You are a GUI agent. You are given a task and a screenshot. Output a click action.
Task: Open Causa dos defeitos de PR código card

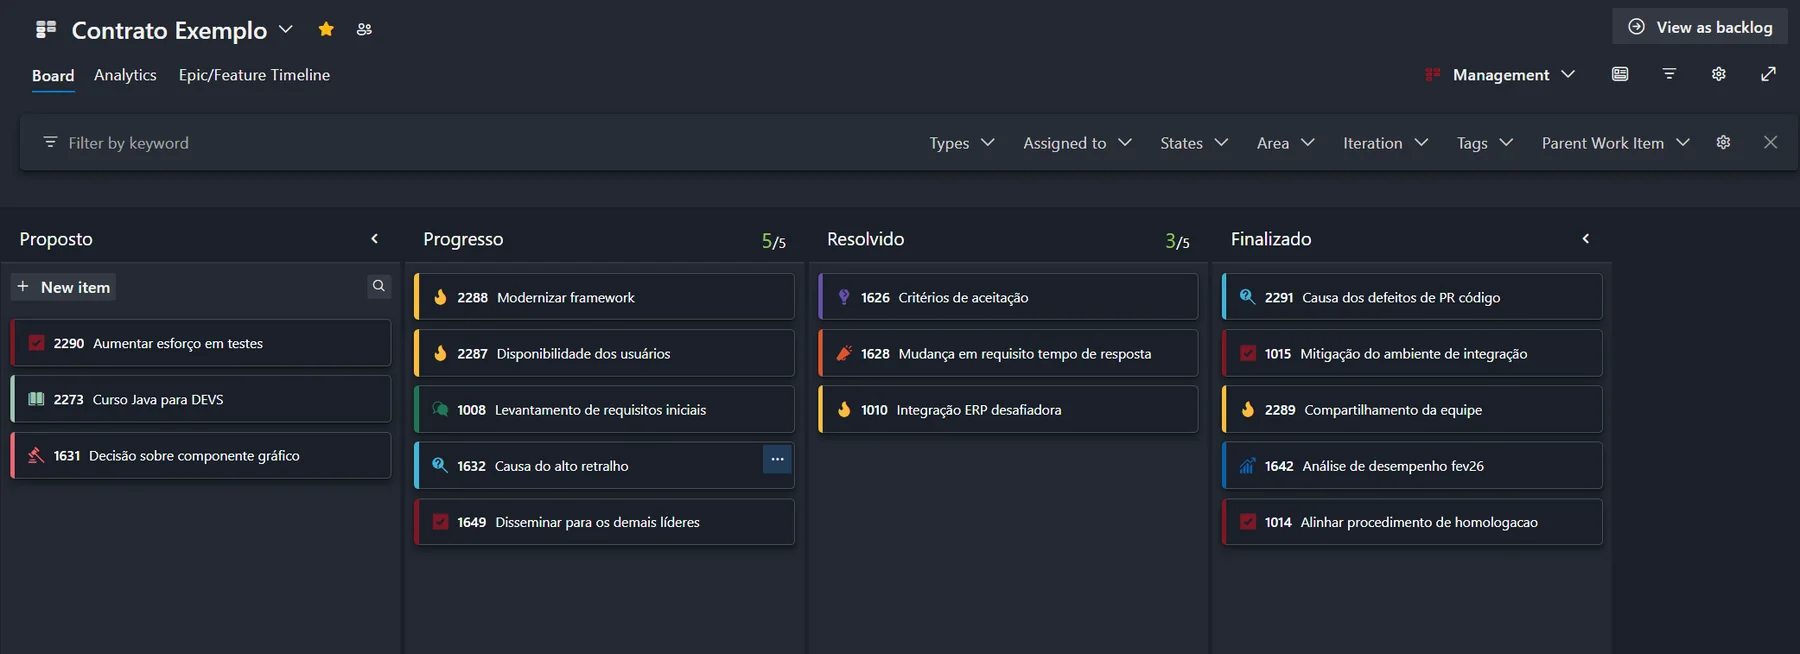point(1412,297)
